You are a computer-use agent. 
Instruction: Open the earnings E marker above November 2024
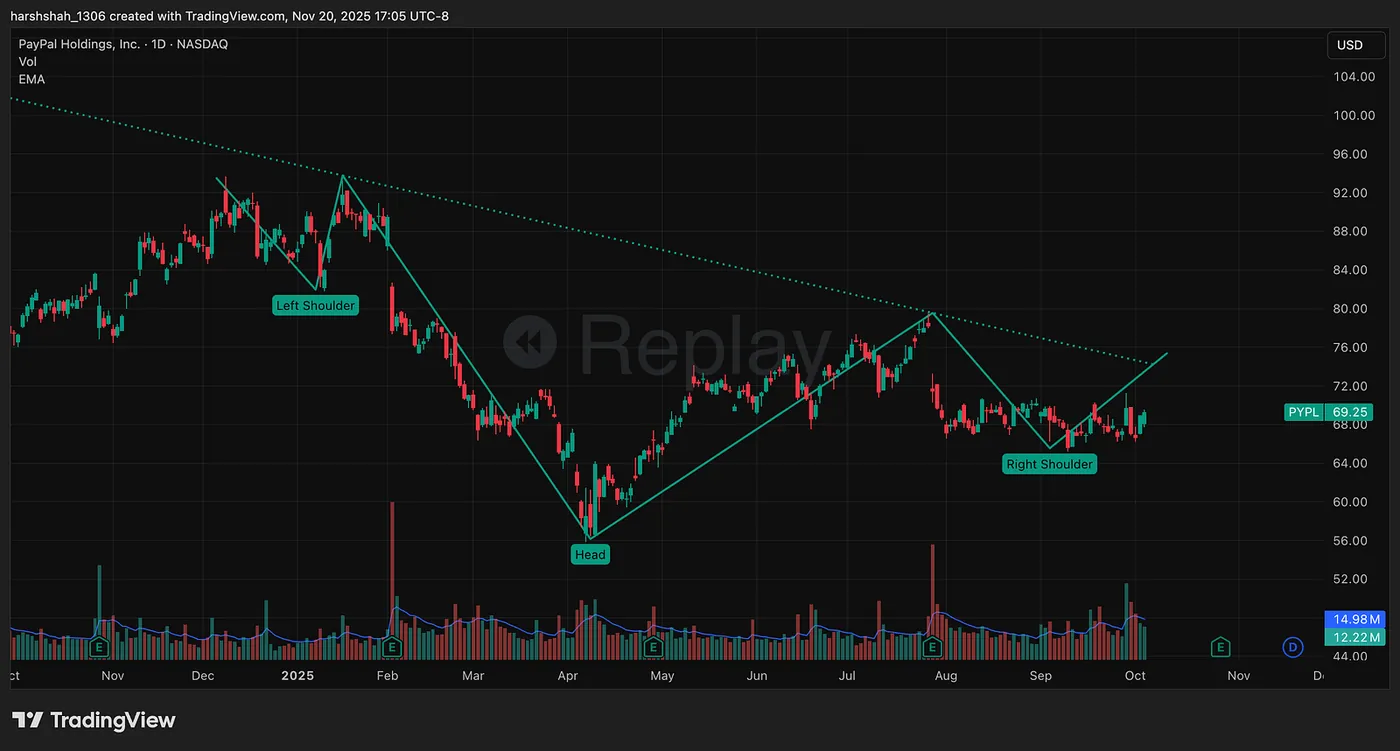point(99,648)
